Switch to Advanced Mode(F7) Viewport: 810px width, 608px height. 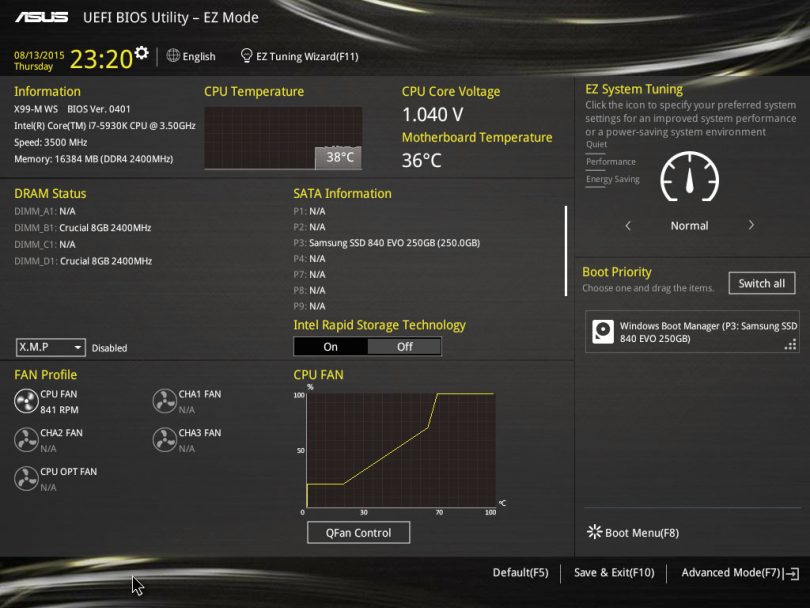[738, 573]
